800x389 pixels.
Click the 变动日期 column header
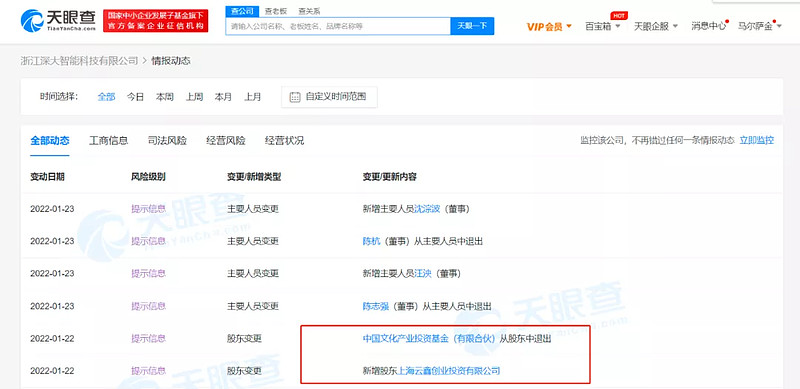47,177
